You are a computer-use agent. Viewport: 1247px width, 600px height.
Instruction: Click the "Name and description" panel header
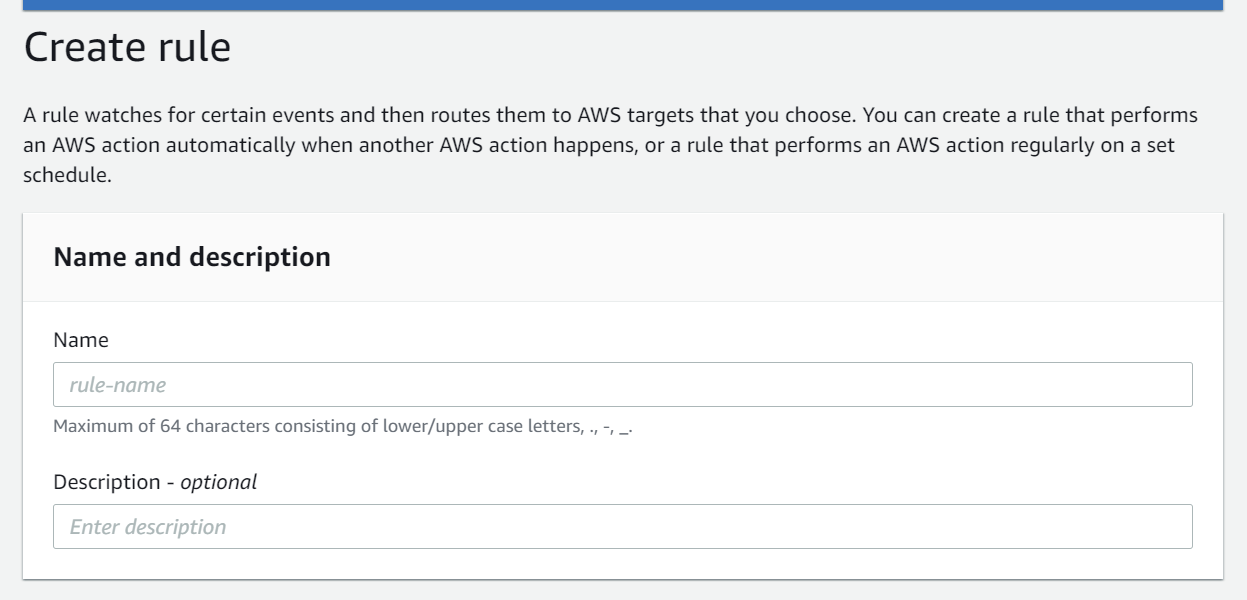(x=192, y=257)
